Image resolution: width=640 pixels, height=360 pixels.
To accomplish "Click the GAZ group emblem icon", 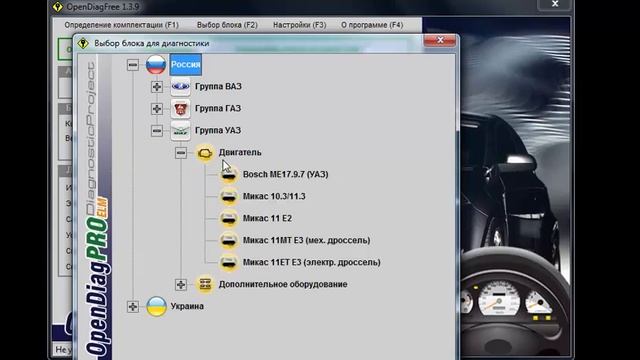I will 180,109.
